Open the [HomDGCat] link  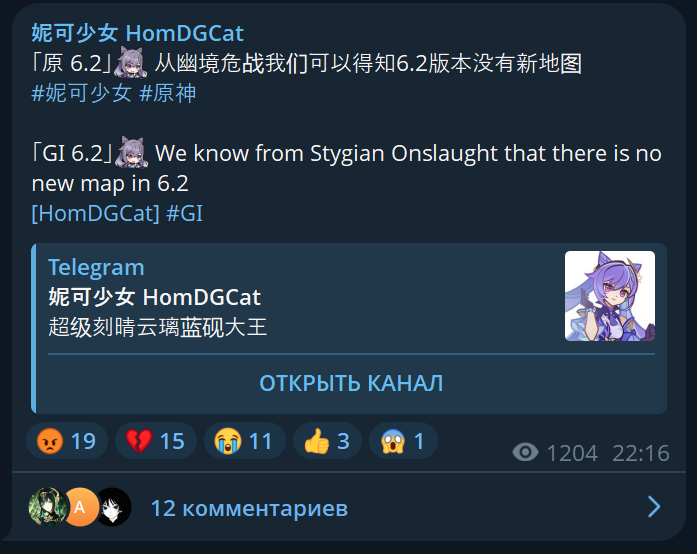[x=95, y=213]
